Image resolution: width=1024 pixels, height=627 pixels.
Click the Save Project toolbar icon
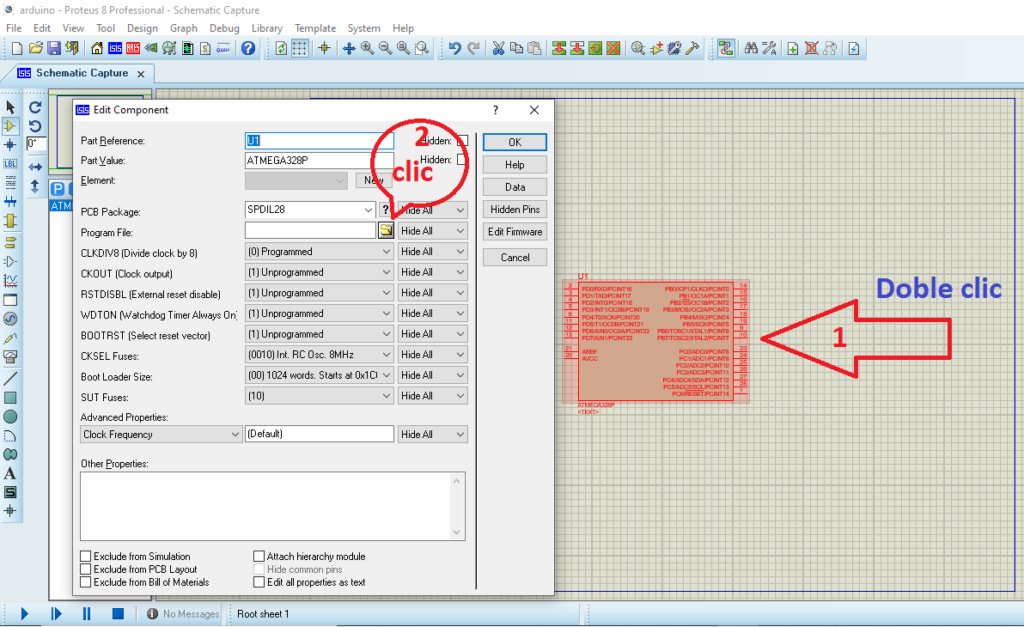(54, 48)
